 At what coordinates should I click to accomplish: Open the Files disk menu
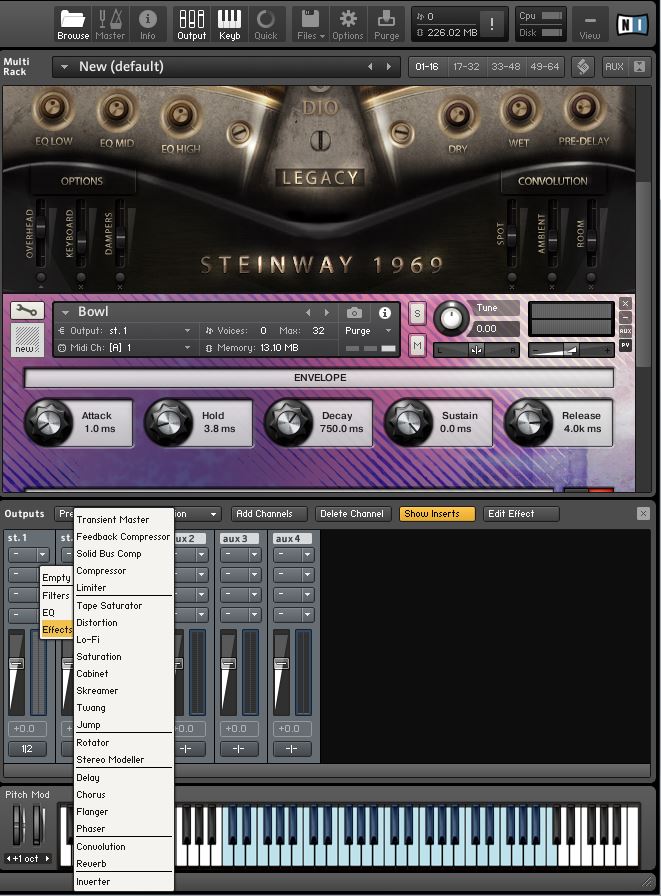(310, 24)
